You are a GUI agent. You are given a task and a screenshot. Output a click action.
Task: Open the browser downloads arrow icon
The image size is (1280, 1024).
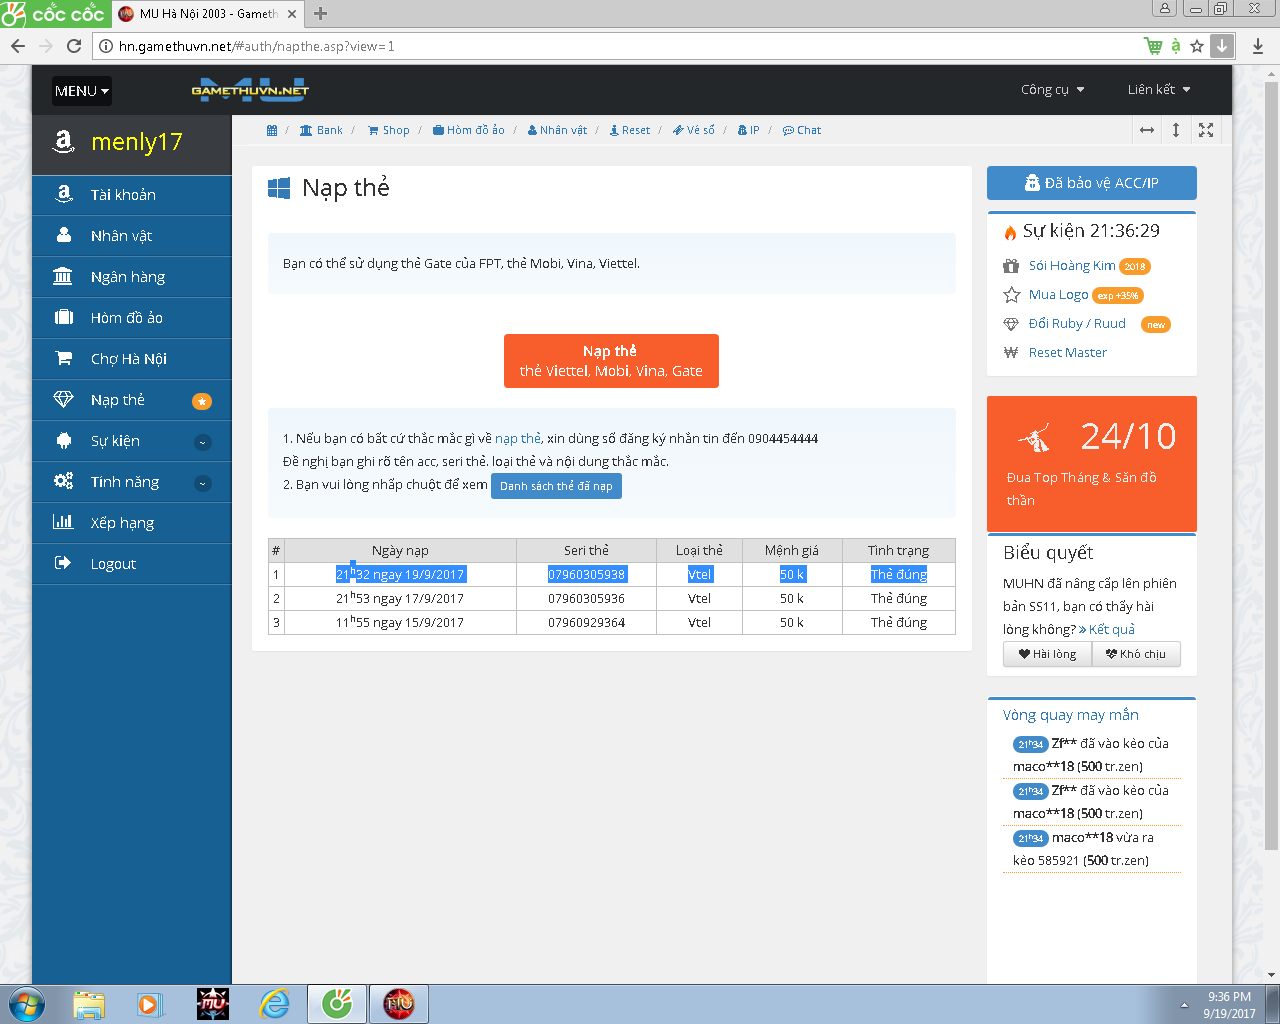(x=1258, y=46)
